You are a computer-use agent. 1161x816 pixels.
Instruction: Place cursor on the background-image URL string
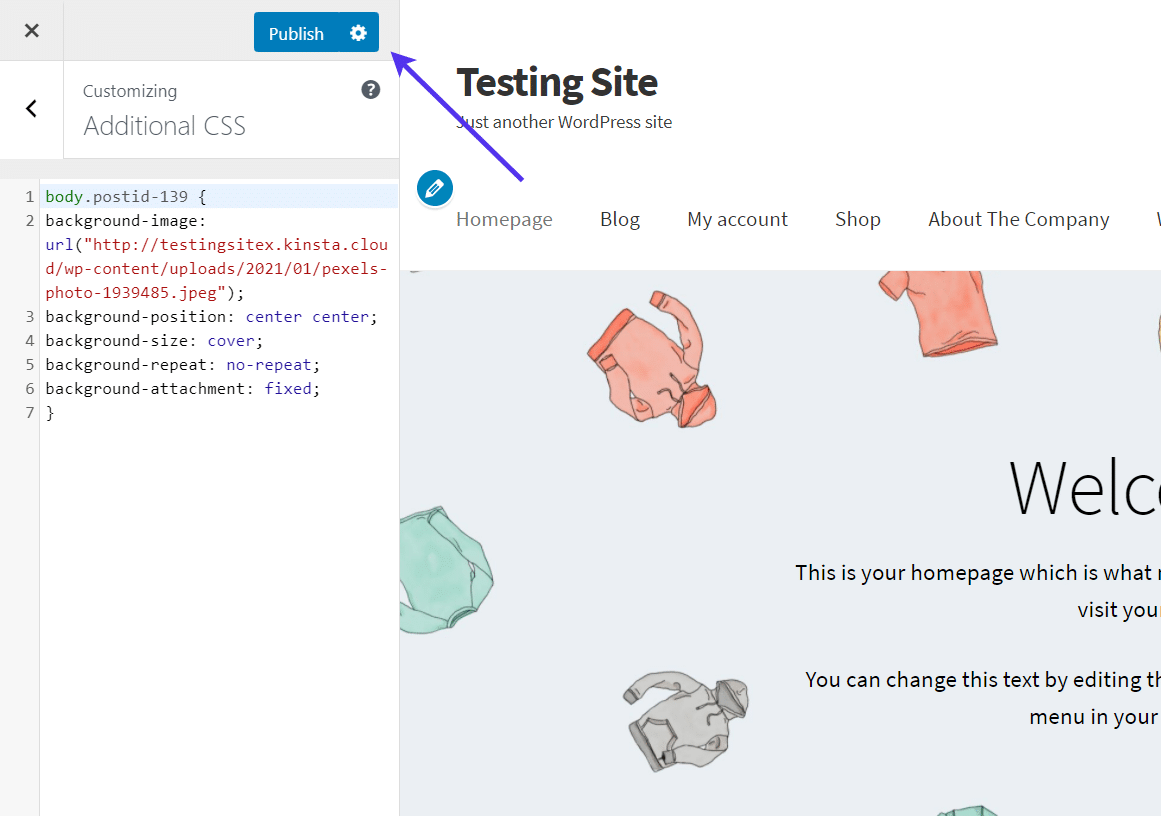[215, 268]
